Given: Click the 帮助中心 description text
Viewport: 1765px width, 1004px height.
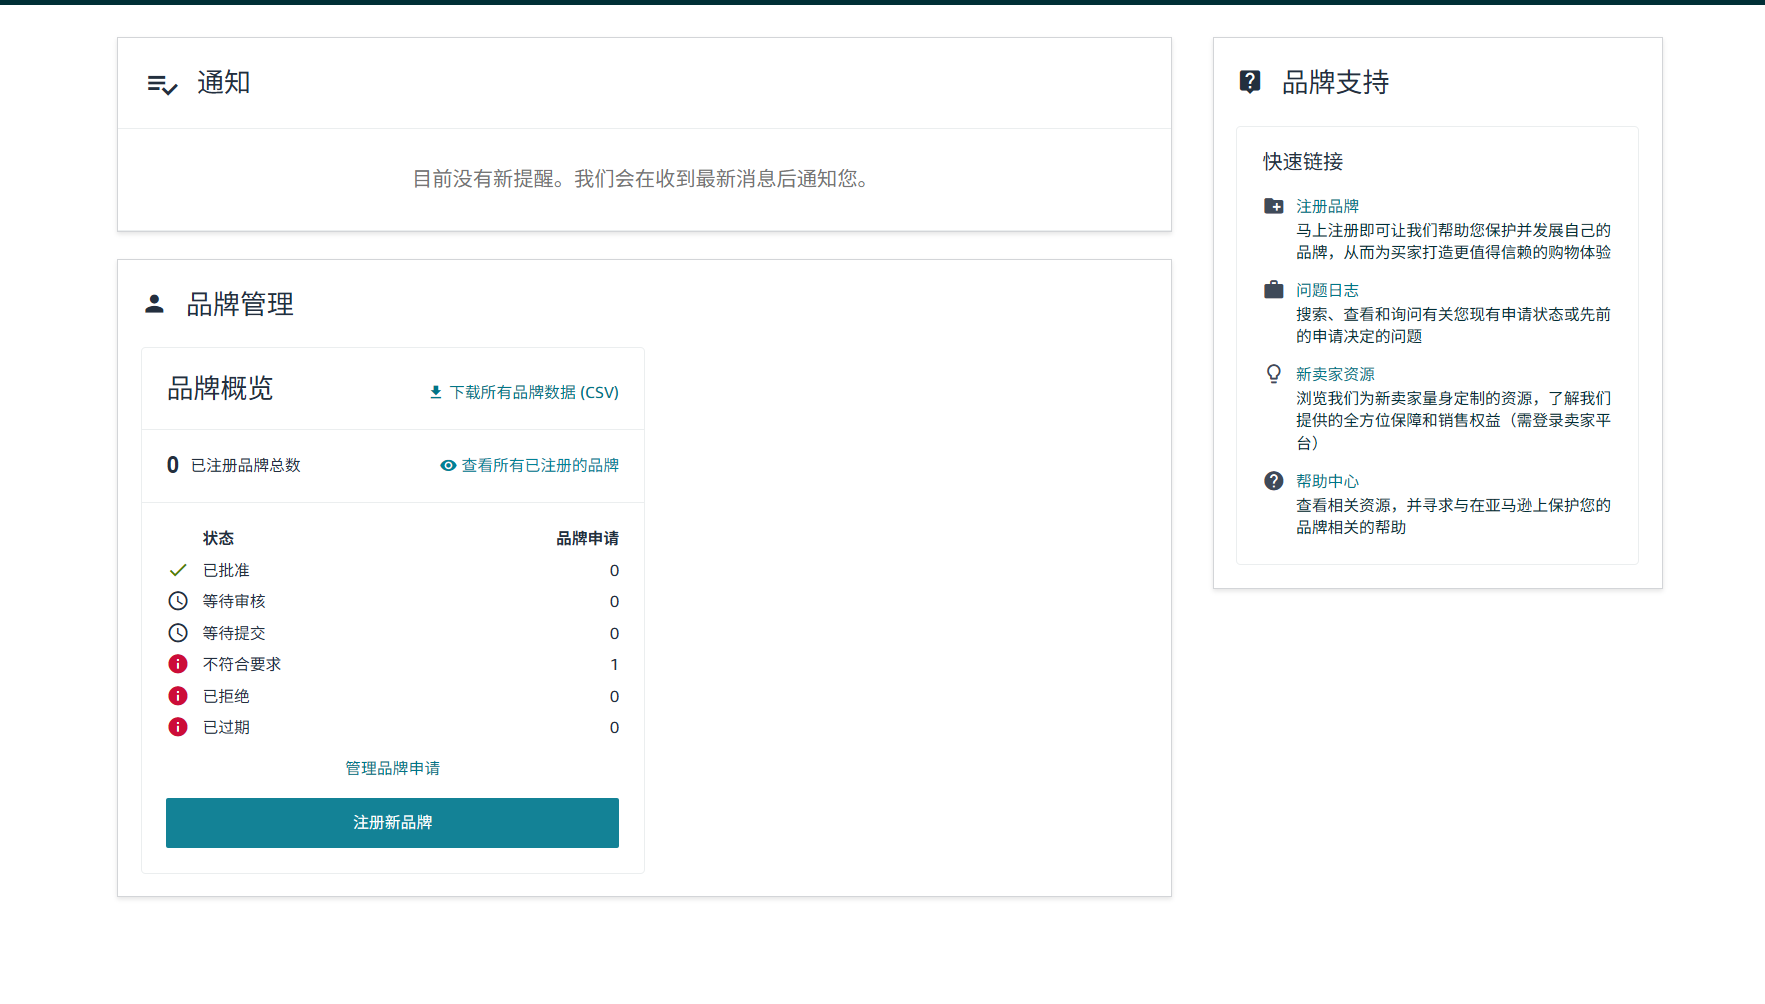Looking at the screenshot, I should click(x=1454, y=516).
